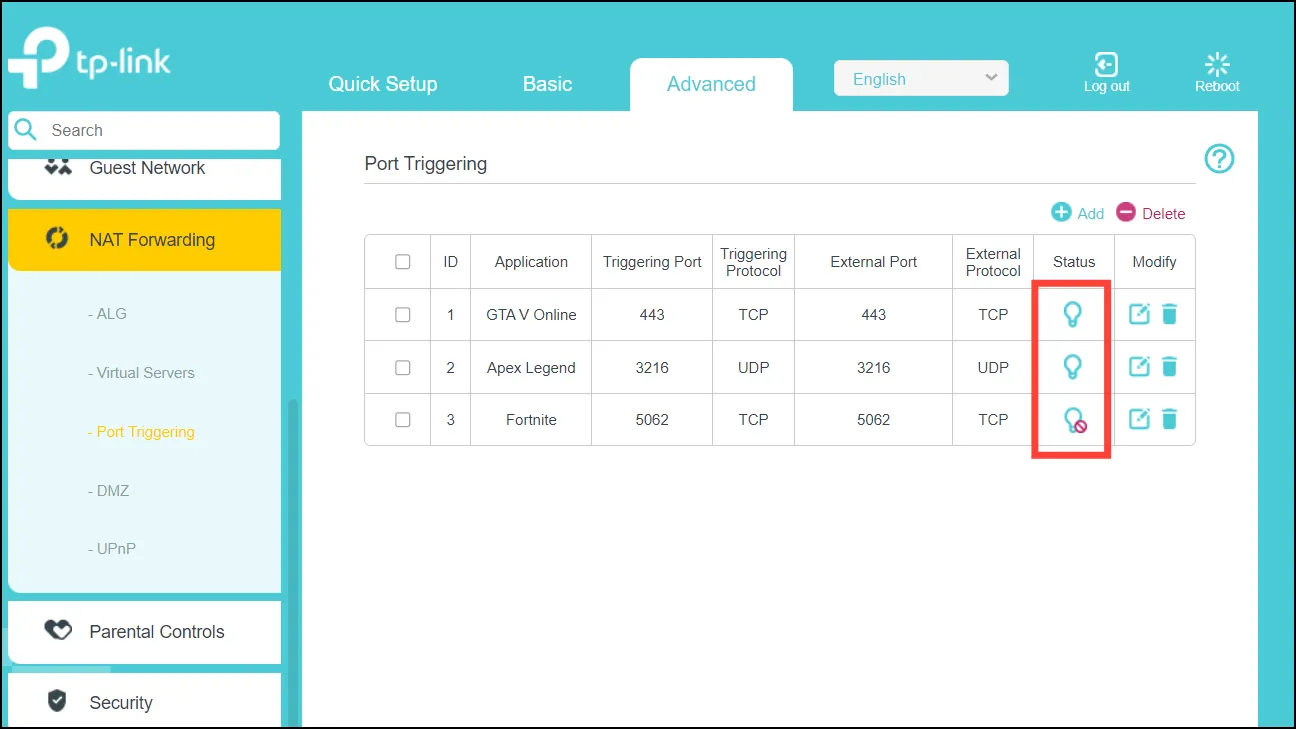Open the English language dropdown
This screenshot has height=729, width=1296.
pyautogui.click(x=921, y=78)
